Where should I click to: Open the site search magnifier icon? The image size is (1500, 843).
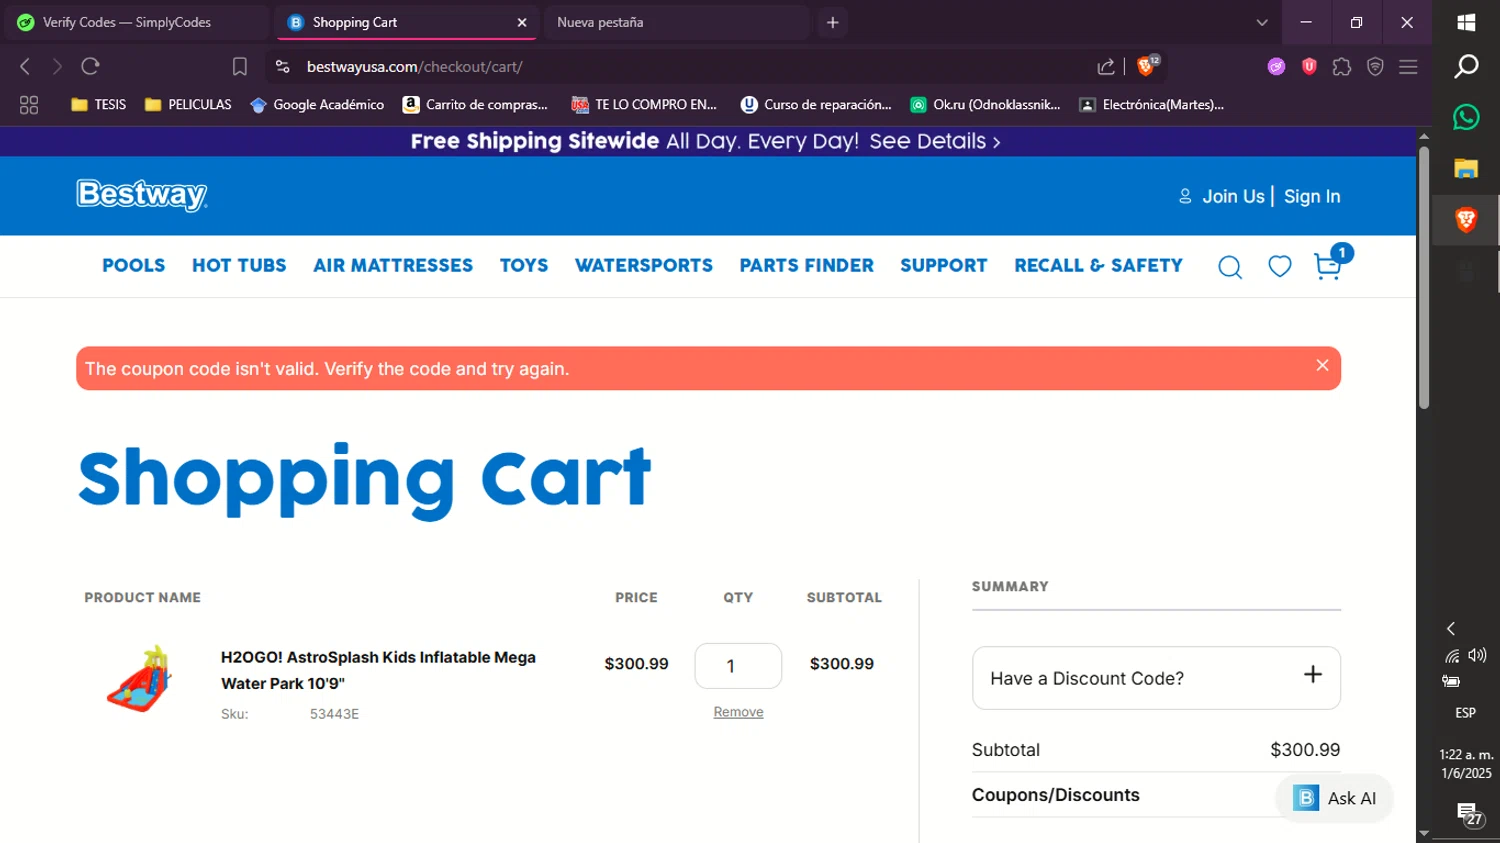pyautogui.click(x=1230, y=267)
